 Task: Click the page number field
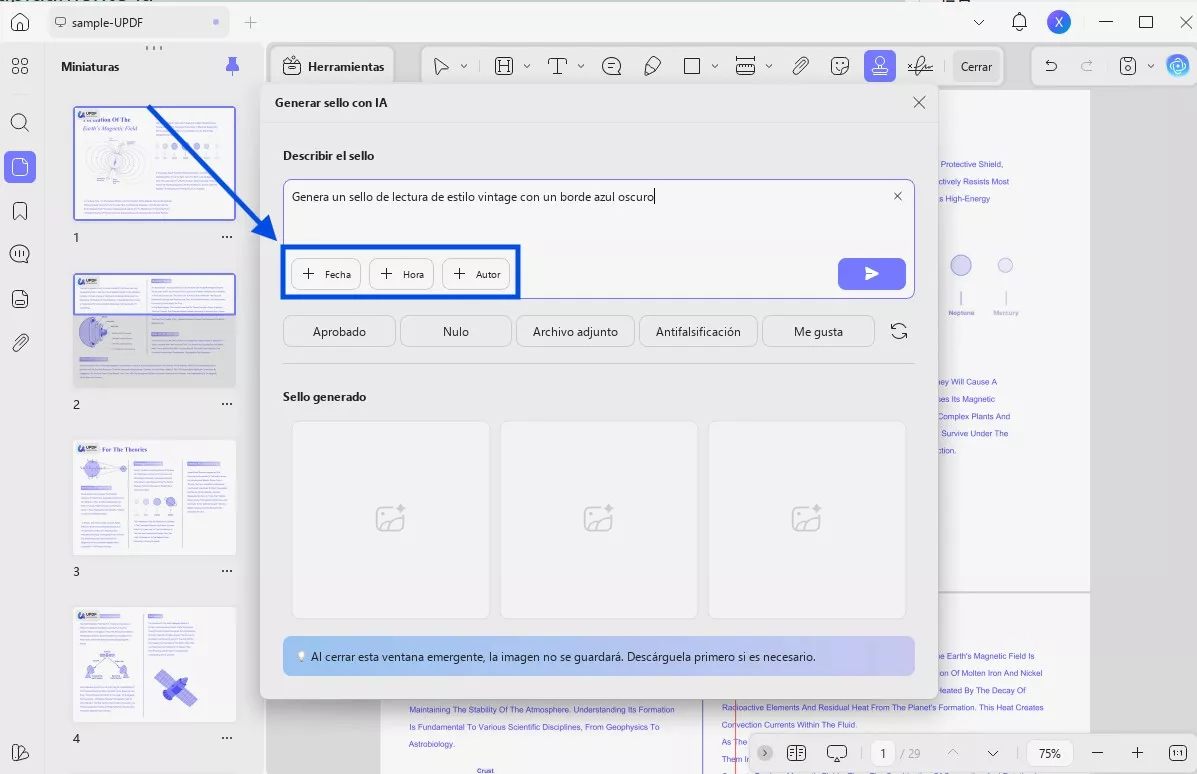tap(883, 753)
